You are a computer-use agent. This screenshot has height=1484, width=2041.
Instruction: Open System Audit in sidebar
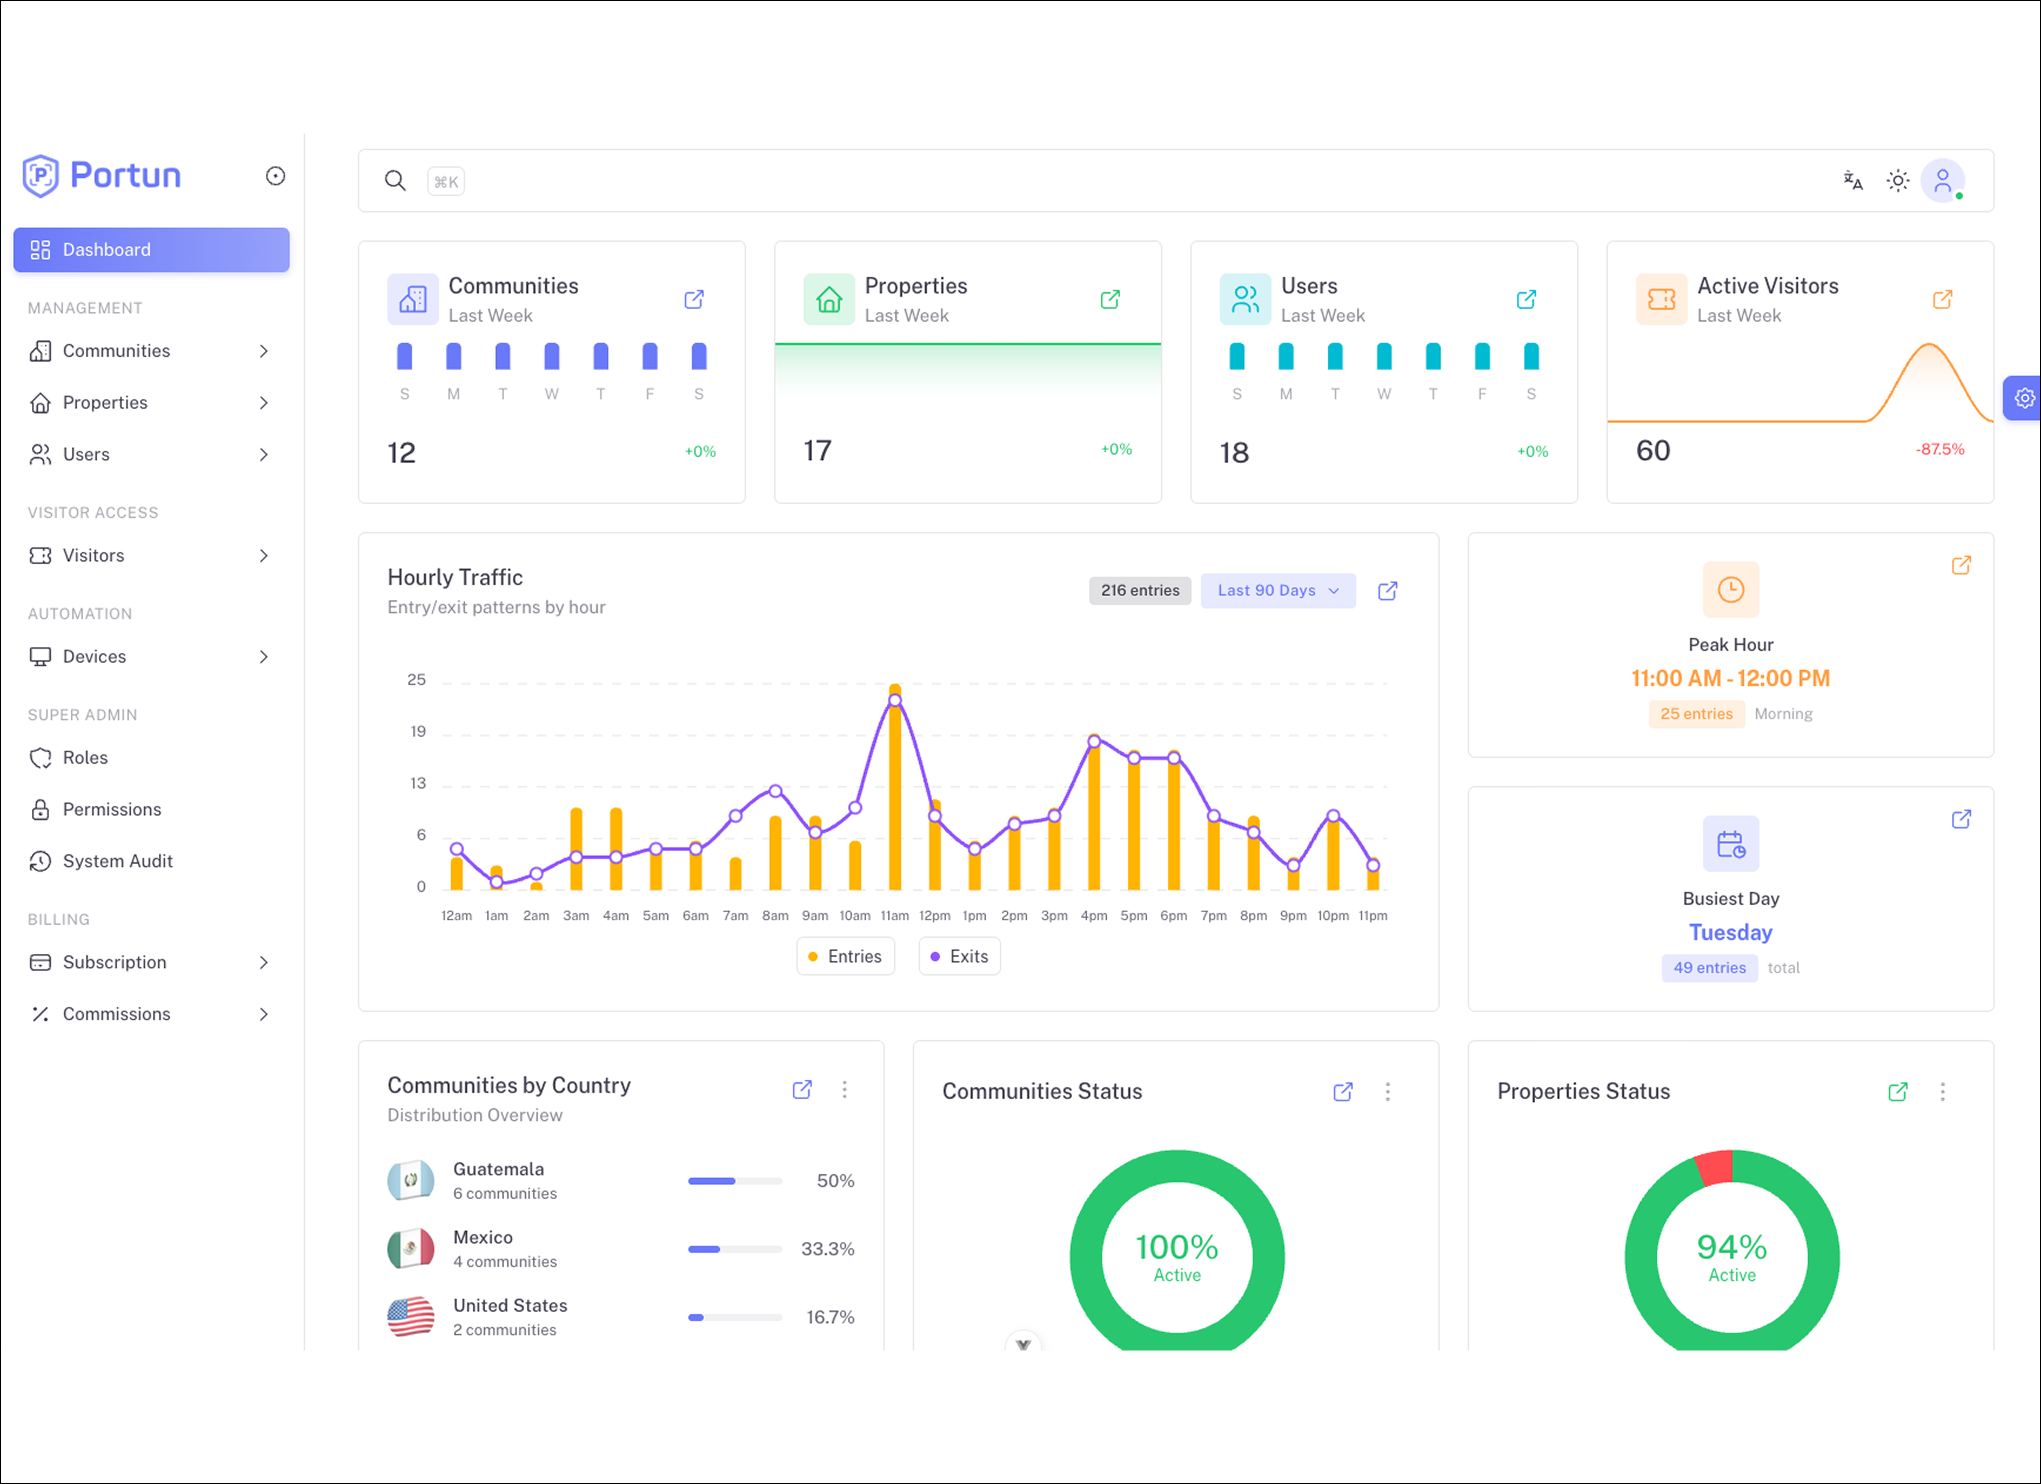point(151,861)
